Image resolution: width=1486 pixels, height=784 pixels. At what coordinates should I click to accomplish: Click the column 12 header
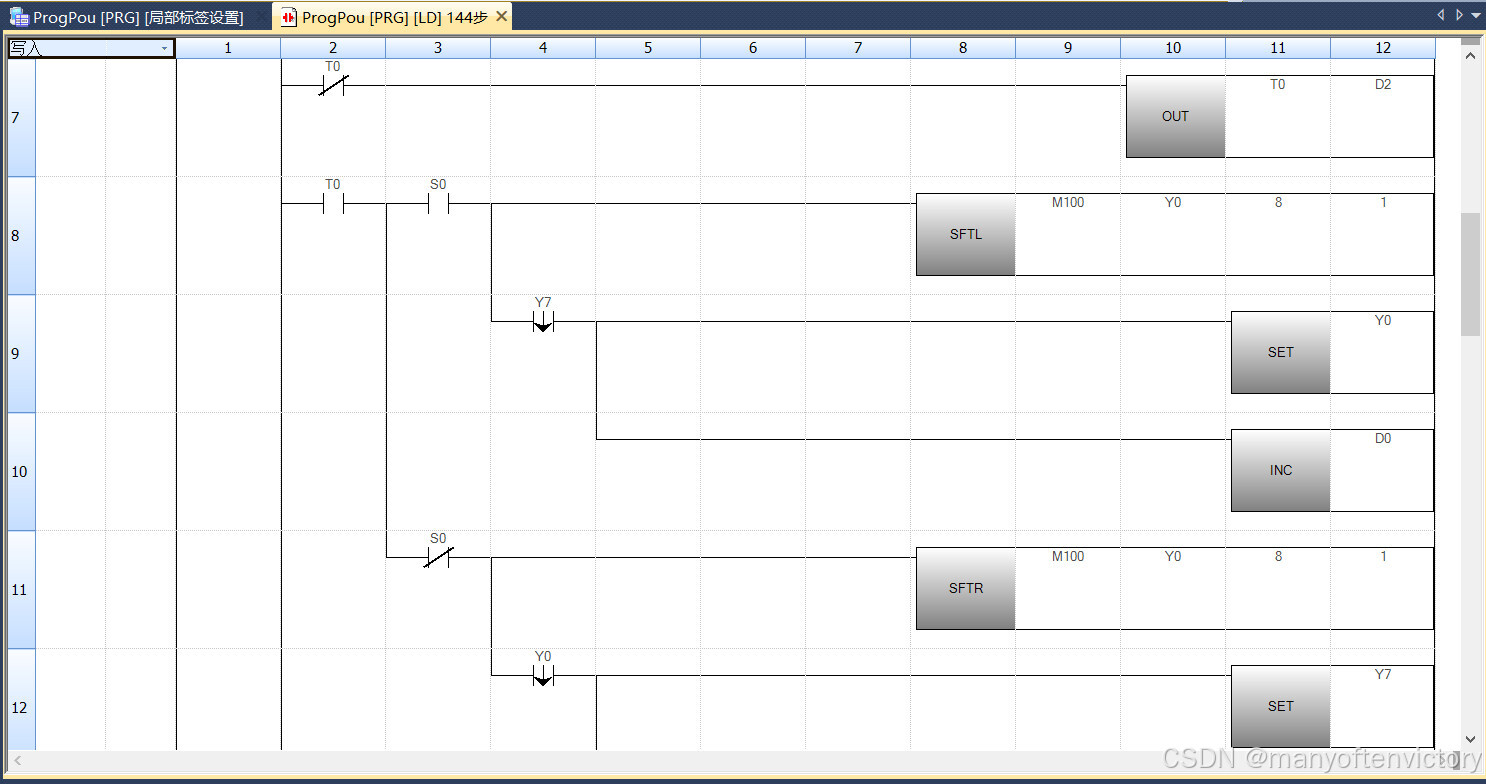[1383, 48]
